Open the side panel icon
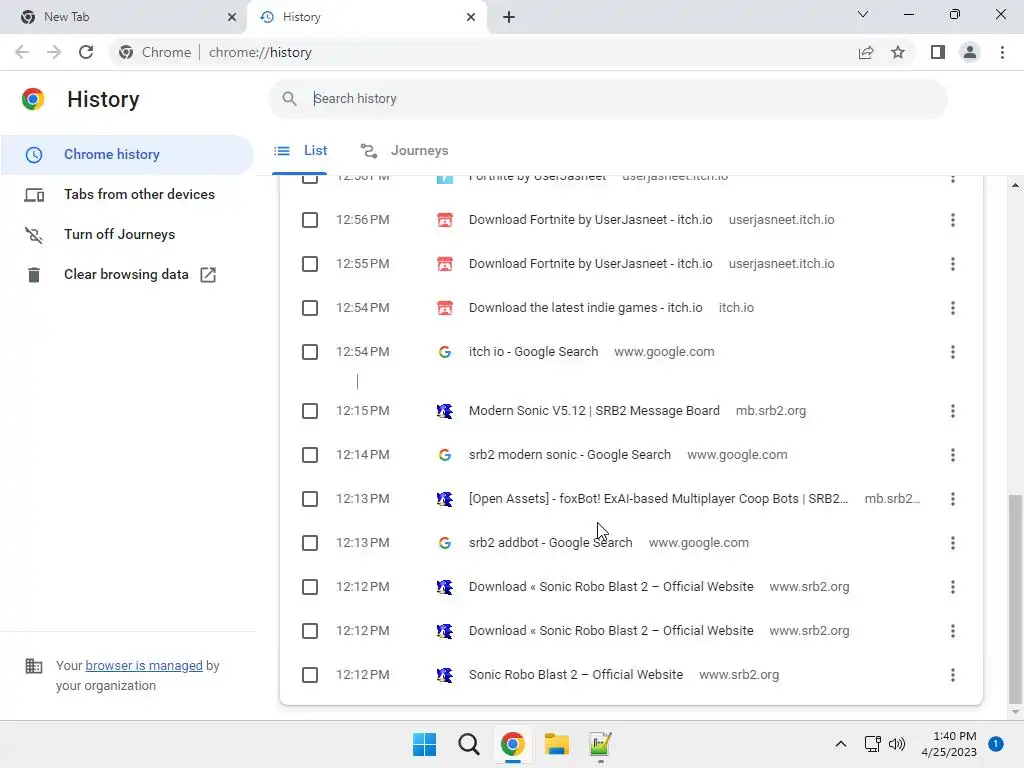The height and width of the screenshot is (768, 1024). (938, 52)
